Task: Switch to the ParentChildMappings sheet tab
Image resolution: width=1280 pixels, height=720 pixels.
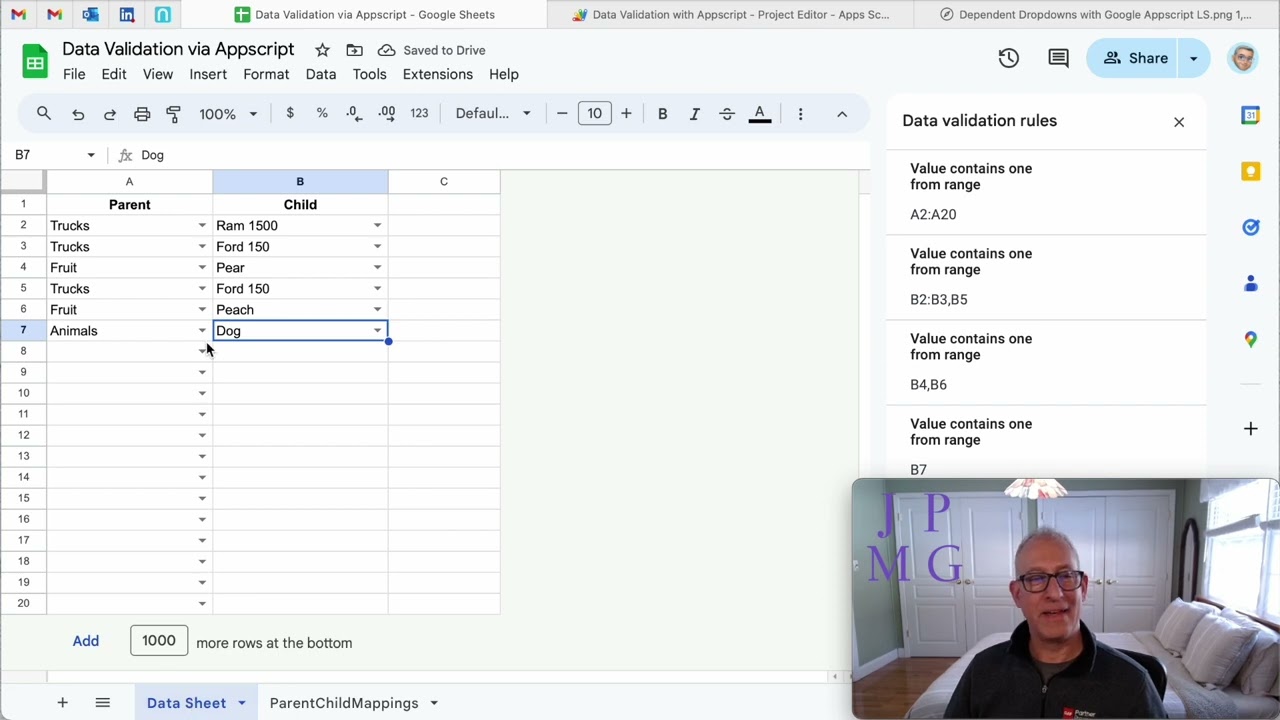Action: tap(344, 703)
